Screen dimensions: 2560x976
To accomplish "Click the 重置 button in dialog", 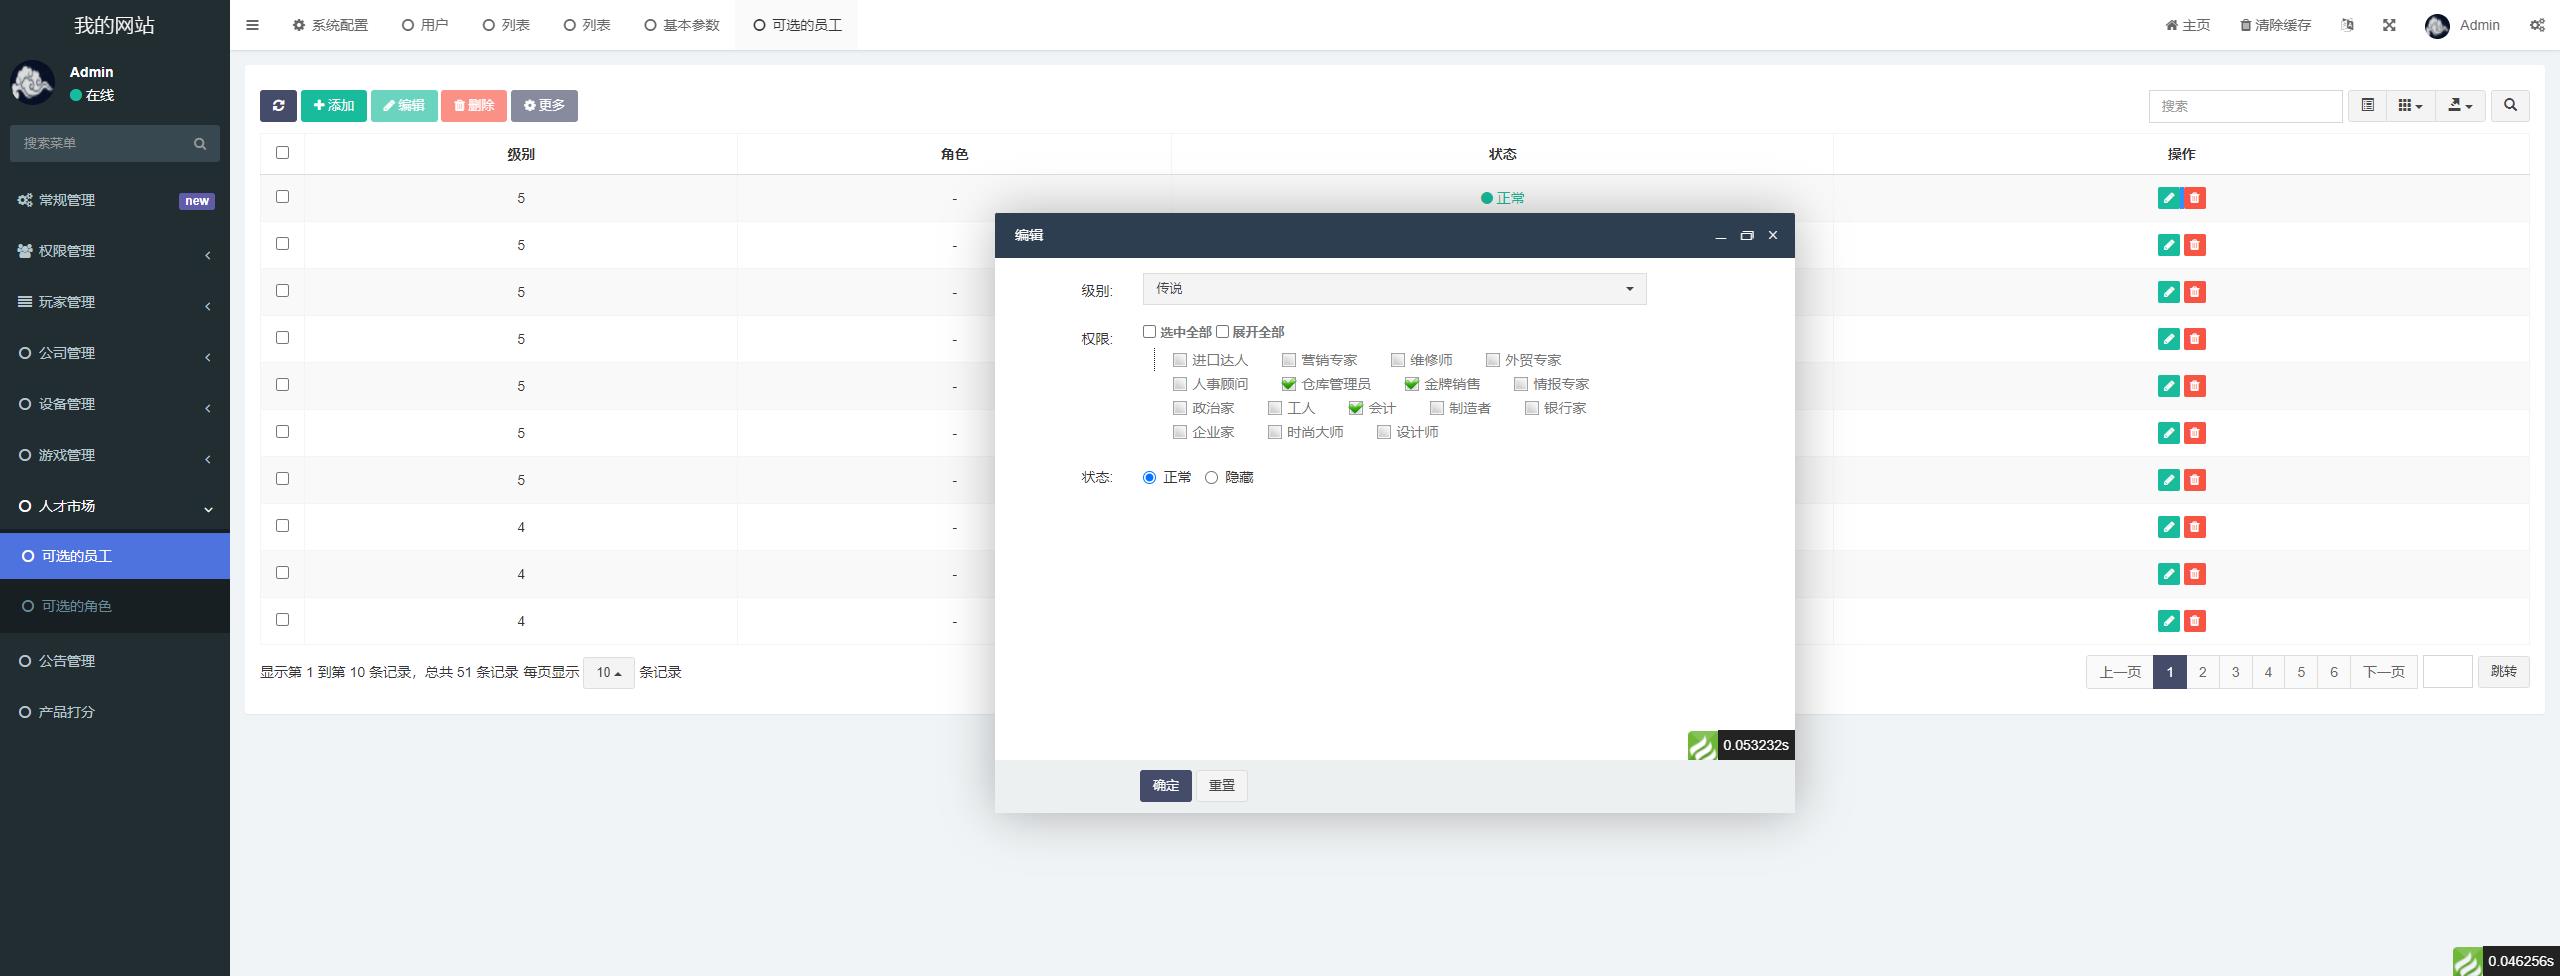I will (1221, 786).
